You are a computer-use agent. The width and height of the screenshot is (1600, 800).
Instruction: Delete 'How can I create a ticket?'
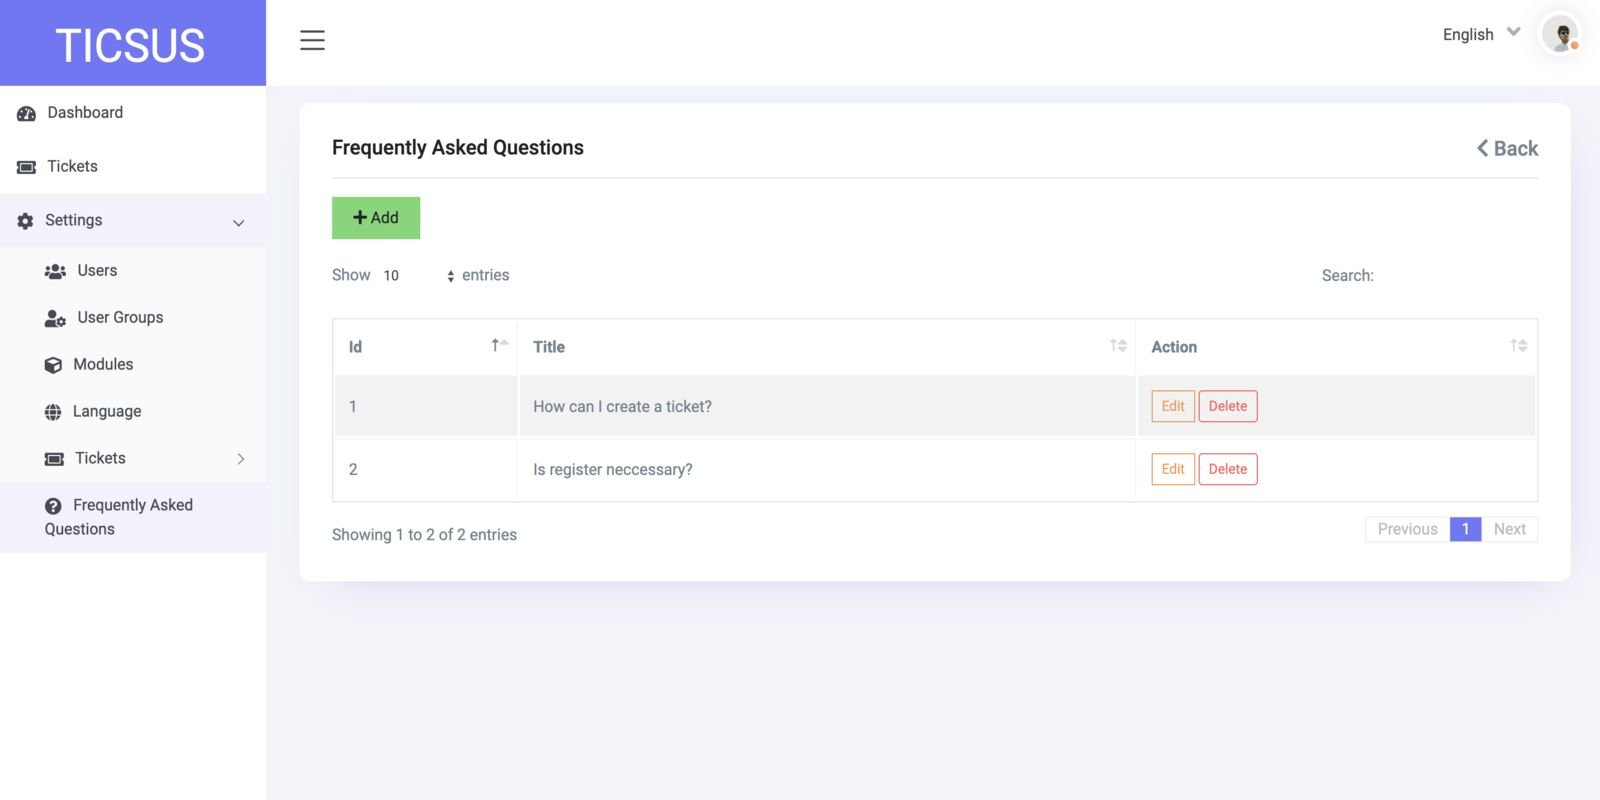tap(1228, 406)
